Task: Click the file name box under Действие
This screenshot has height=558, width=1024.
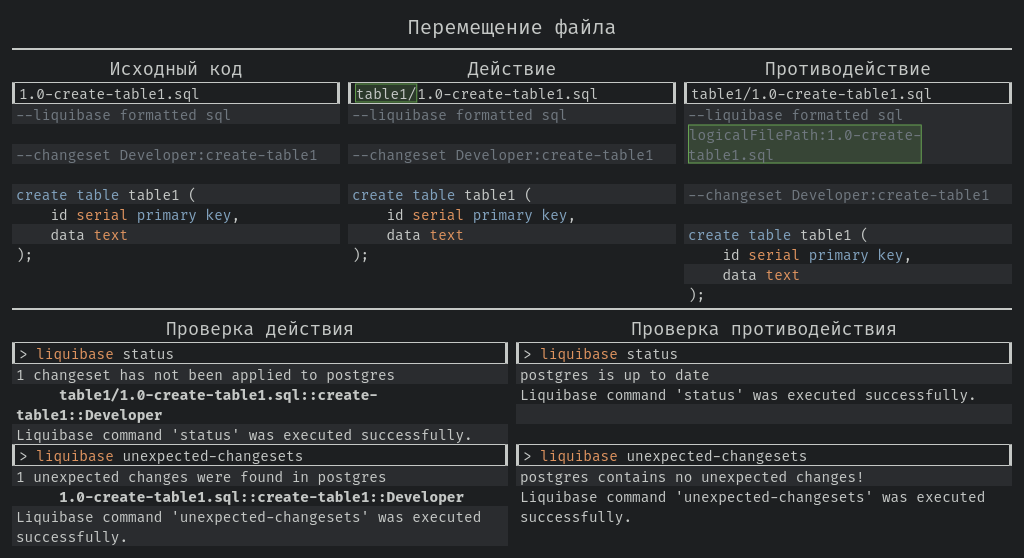Action: [x=511, y=93]
